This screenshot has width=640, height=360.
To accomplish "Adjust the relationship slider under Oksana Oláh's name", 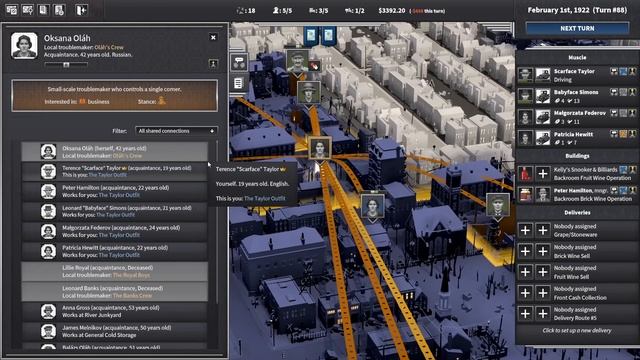I will (x=66, y=64).
